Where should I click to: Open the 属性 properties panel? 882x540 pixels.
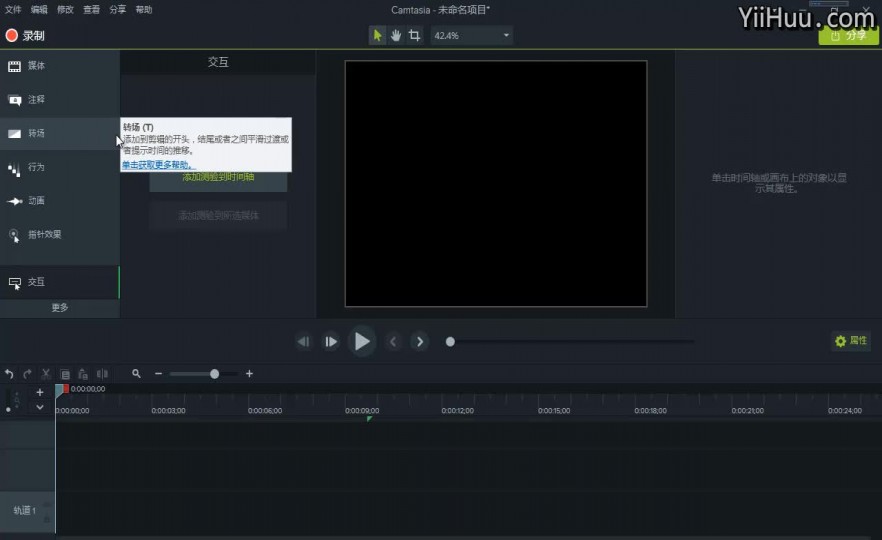[850, 341]
